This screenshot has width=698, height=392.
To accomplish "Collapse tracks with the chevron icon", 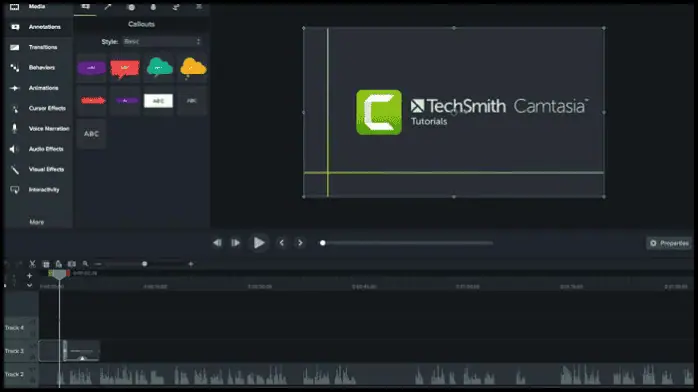I will tap(29, 285).
